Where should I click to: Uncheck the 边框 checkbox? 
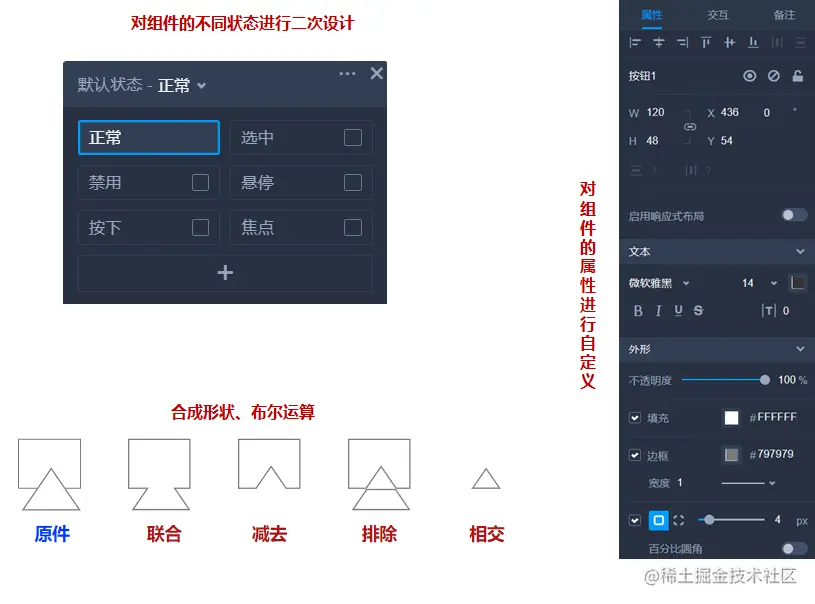pos(635,455)
